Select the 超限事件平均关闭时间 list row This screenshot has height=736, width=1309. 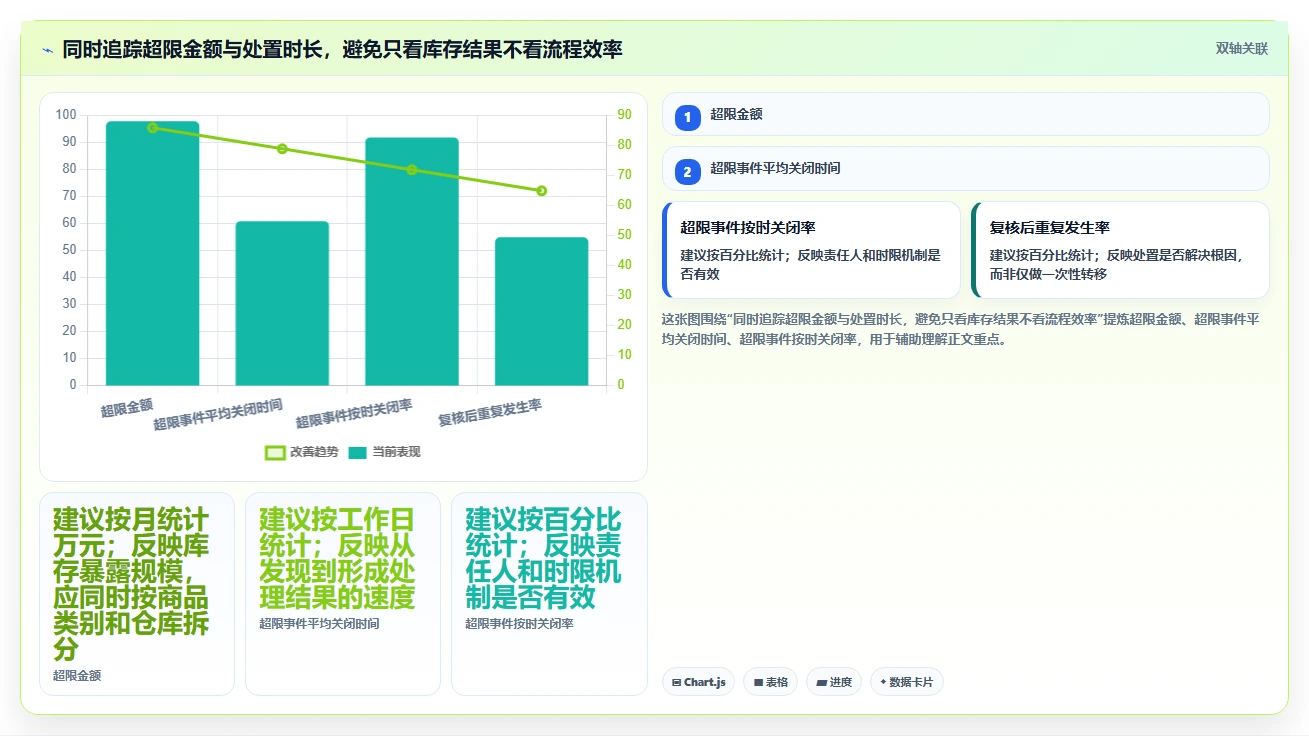tap(965, 168)
